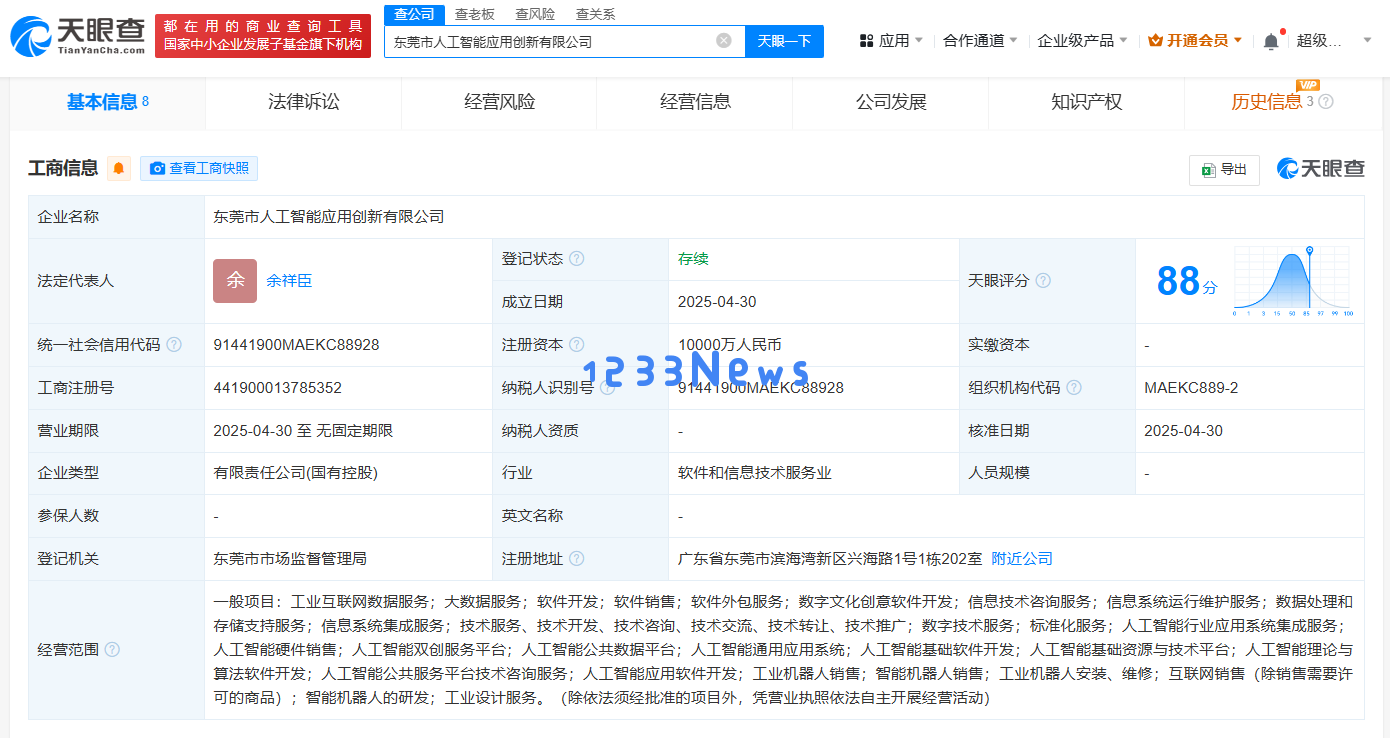The width and height of the screenshot is (1390, 738).
Task: Open the 公司发展 tab
Action: [891, 102]
